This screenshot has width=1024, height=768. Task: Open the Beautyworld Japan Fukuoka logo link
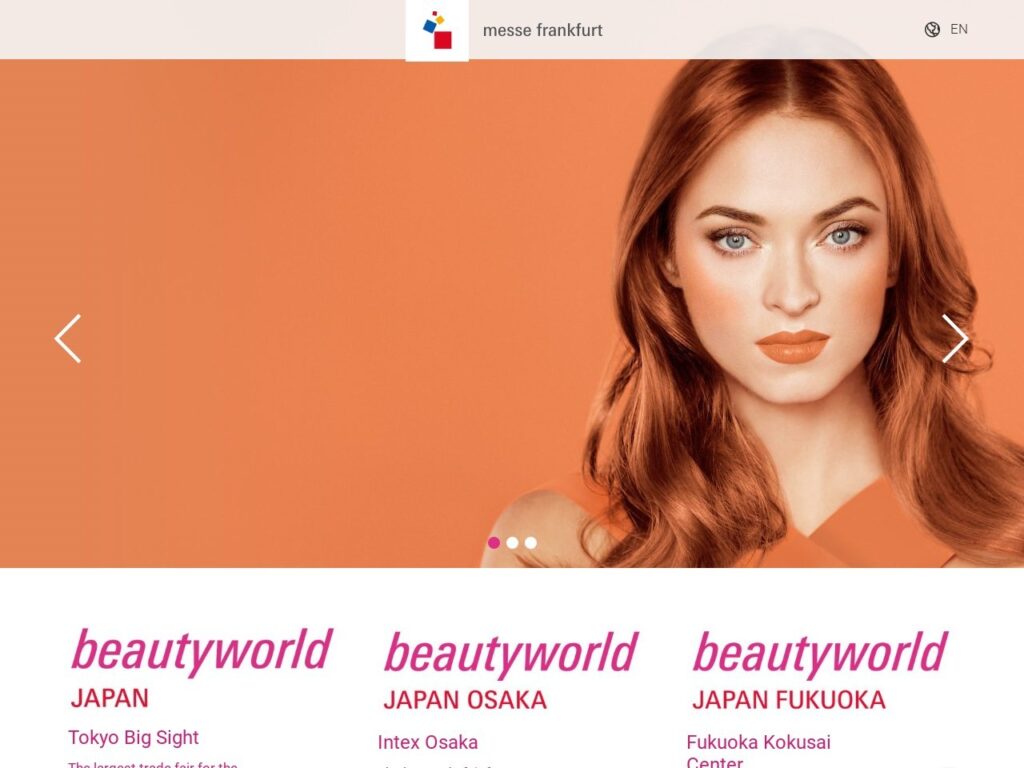coord(820,671)
